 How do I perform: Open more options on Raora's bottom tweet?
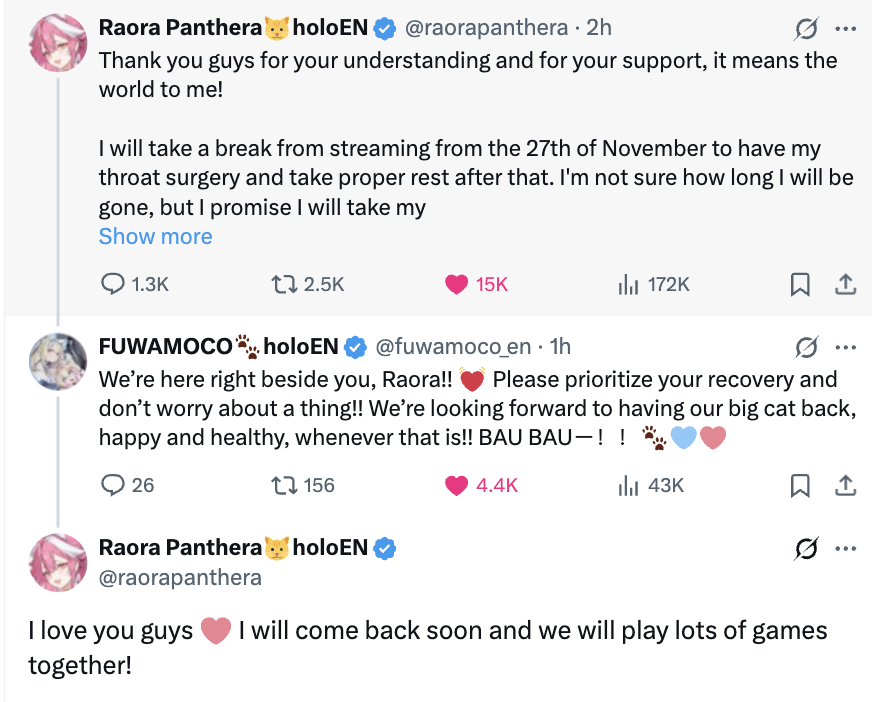coord(845,548)
